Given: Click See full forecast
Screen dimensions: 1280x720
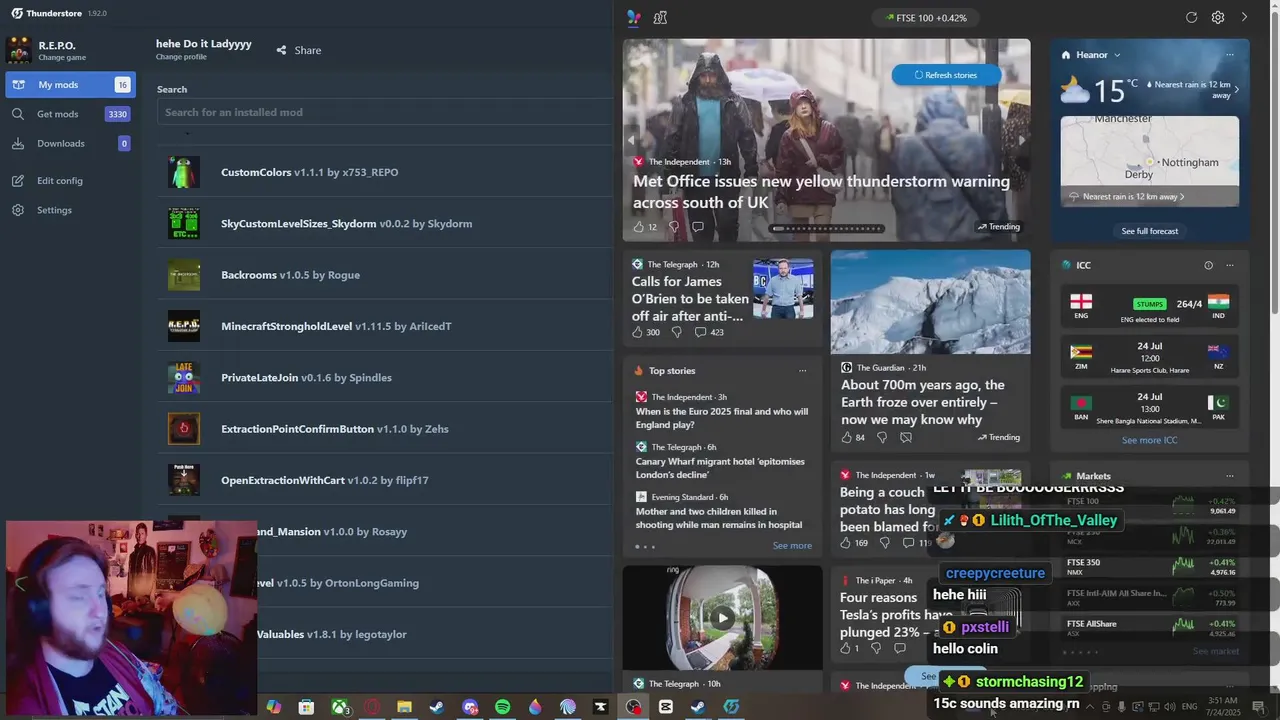Looking at the screenshot, I should [1150, 231].
